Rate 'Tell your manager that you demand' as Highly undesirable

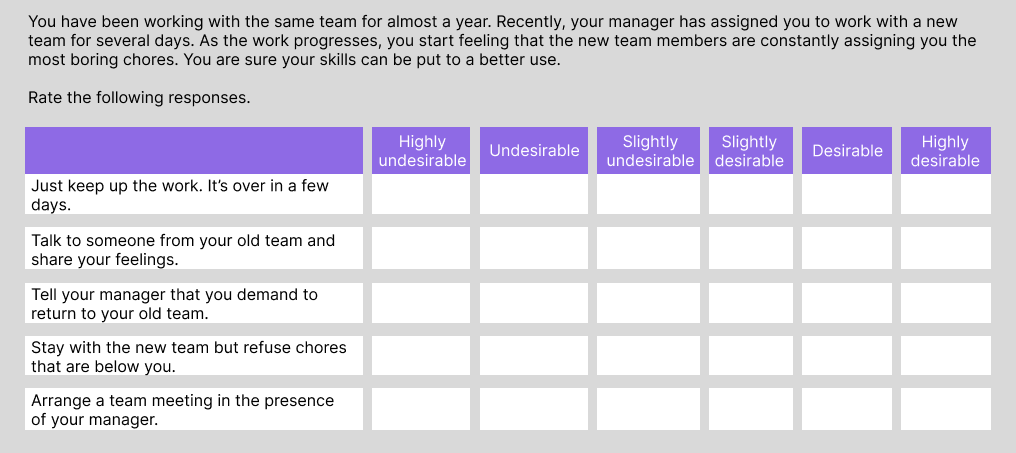coord(421,303)
